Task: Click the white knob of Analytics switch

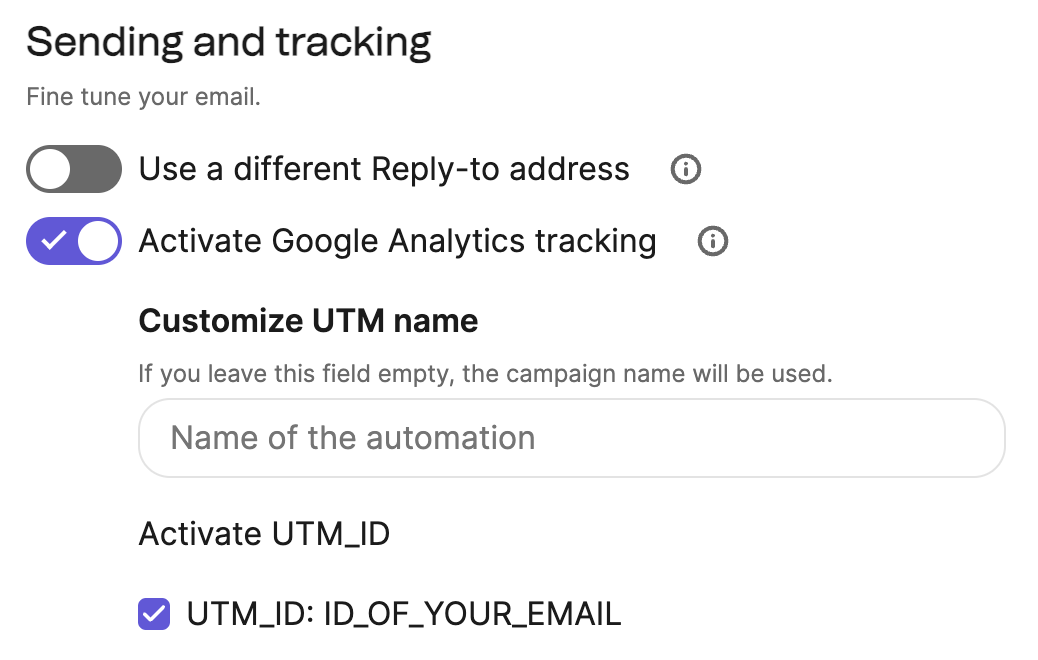Action: (98, 242)
